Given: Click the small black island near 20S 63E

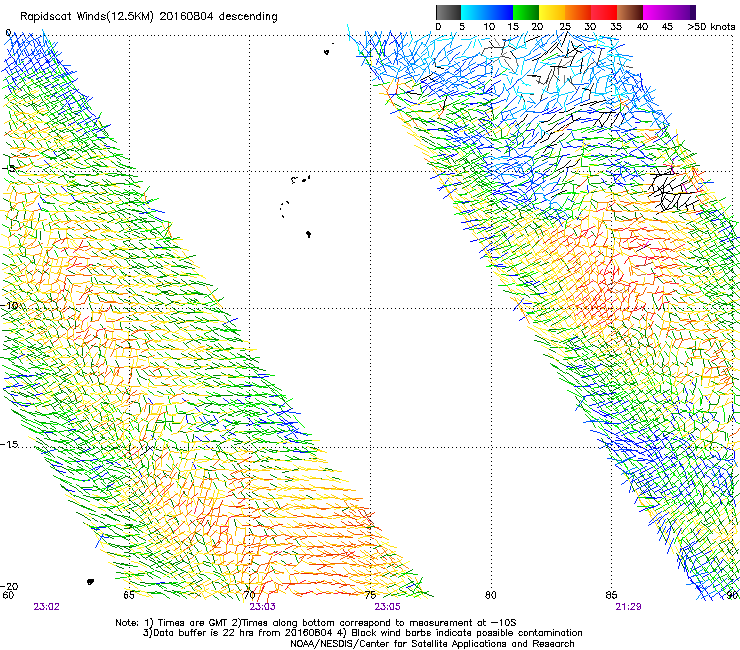Looking at the screenshot, I should 90,582.
